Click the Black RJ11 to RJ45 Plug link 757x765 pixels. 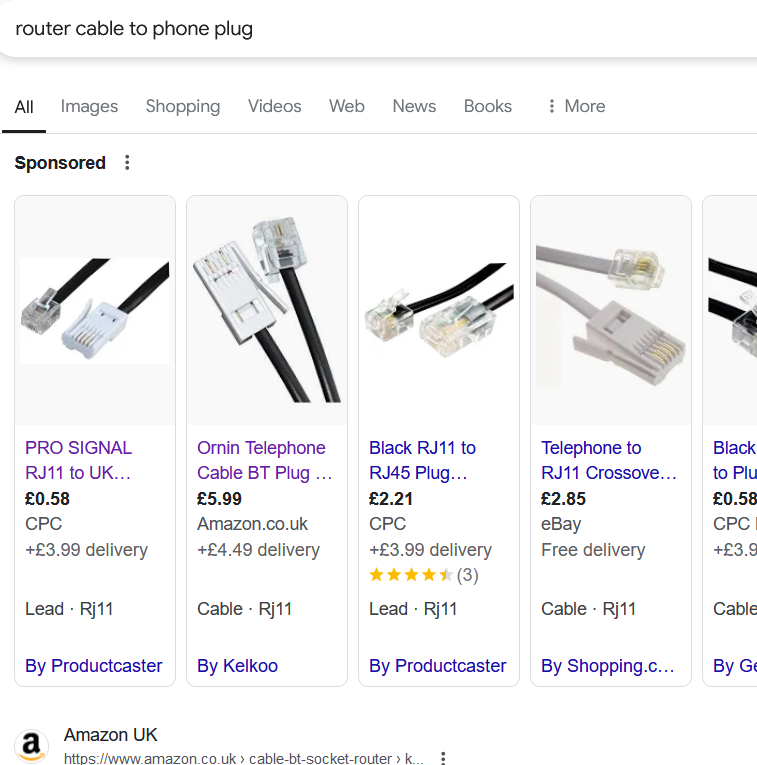422,460
